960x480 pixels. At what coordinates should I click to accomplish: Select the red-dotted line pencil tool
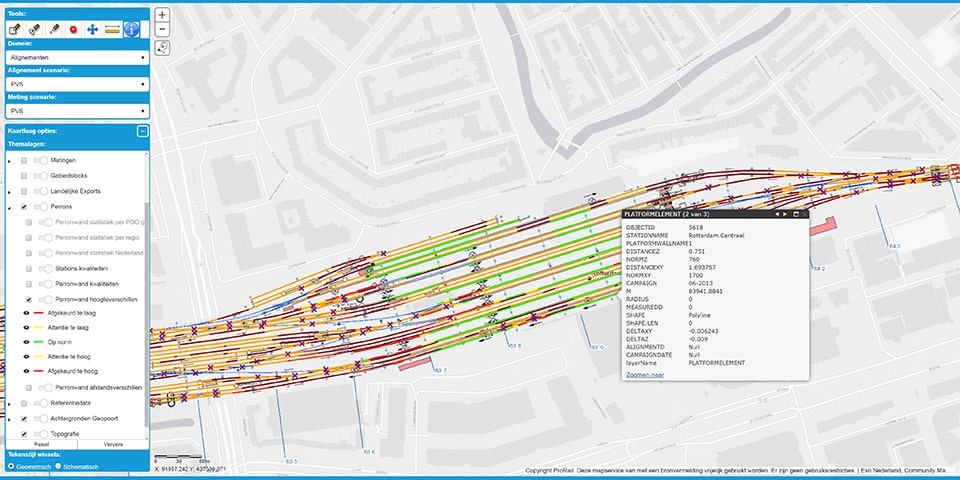coord(54,29)
